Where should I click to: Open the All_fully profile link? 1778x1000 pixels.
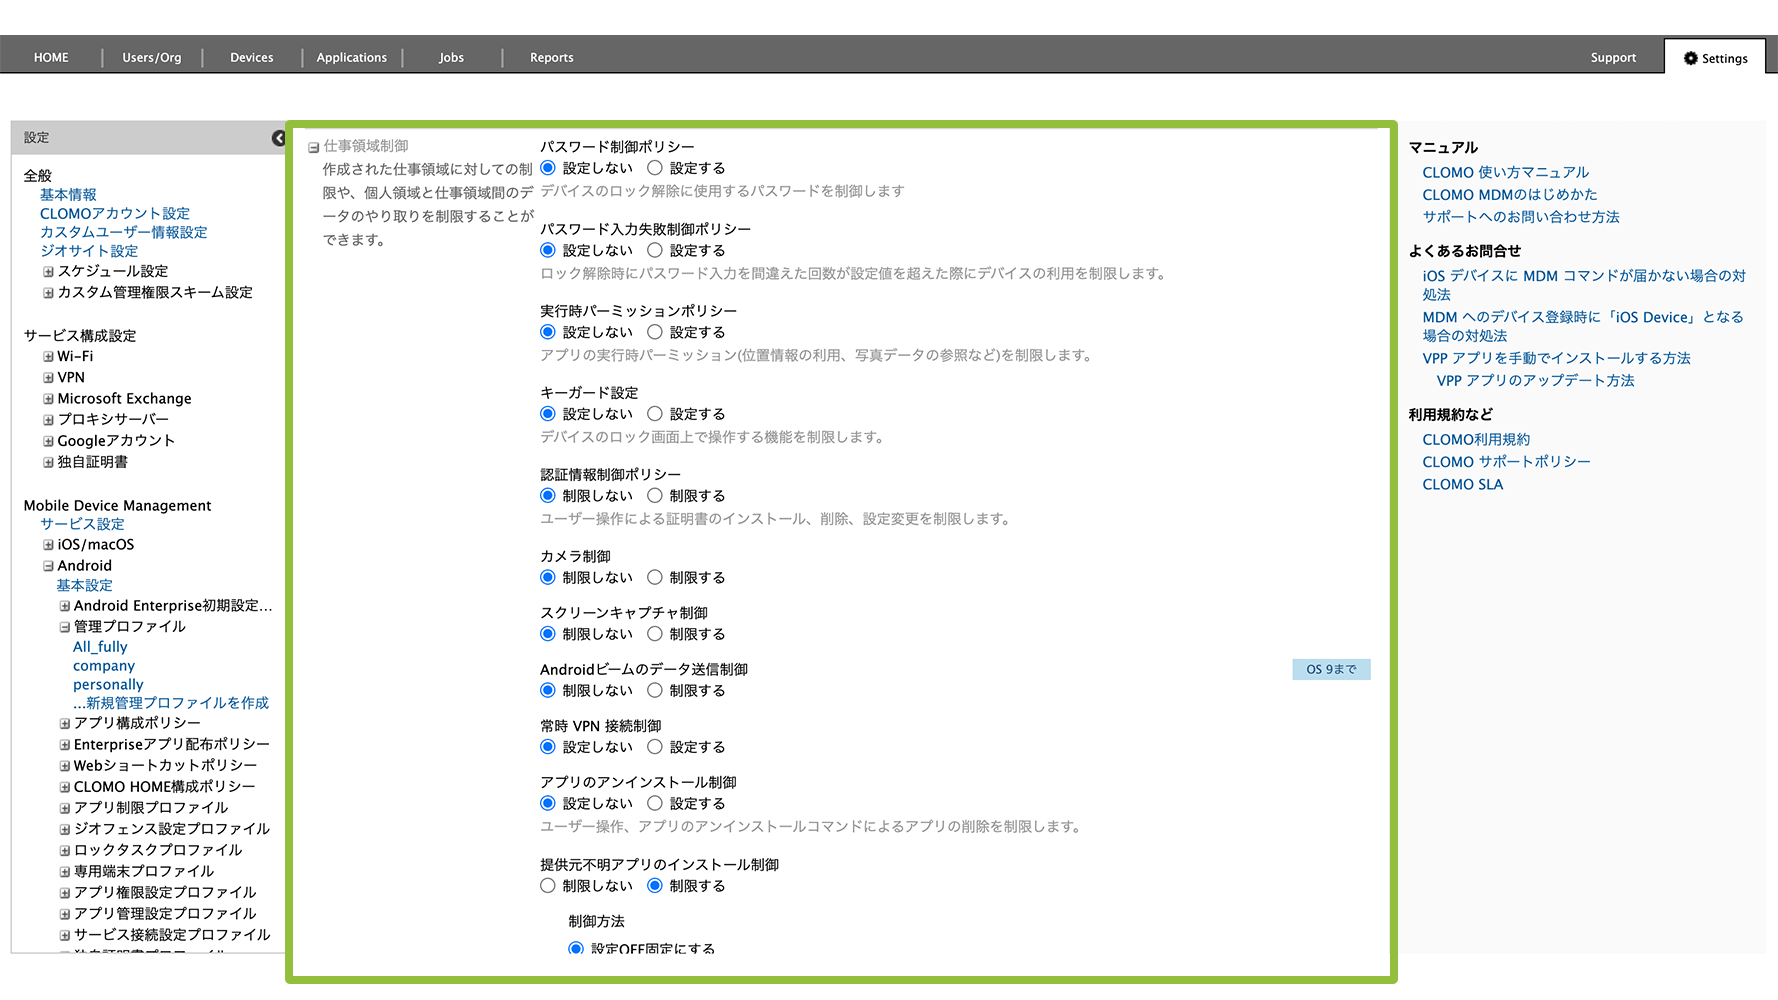click(x=100, y=647)
